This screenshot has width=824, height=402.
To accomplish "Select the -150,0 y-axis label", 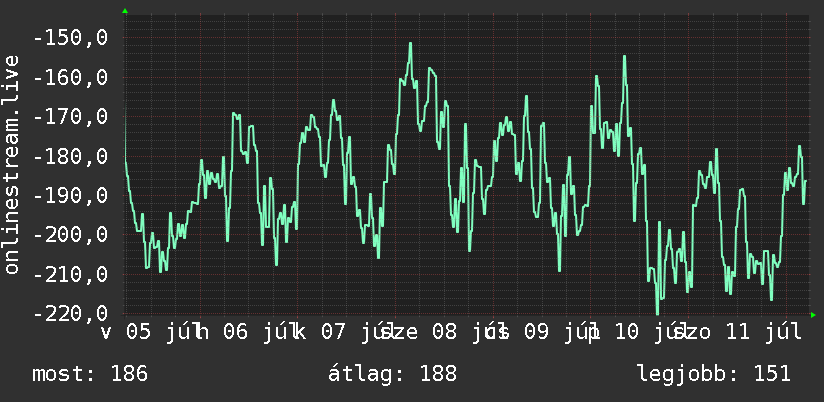I will [x=70, y=38].
